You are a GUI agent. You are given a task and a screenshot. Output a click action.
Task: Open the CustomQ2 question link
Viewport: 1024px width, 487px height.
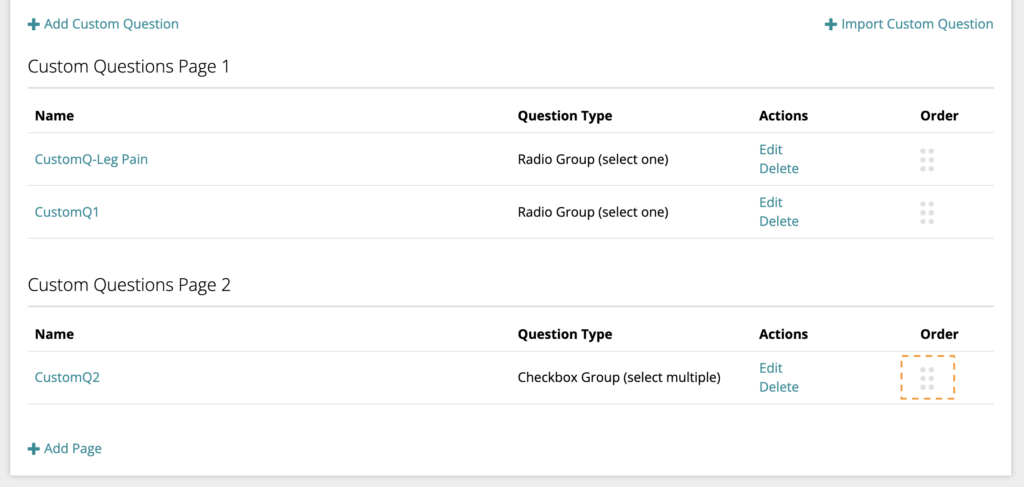point(67,377)
